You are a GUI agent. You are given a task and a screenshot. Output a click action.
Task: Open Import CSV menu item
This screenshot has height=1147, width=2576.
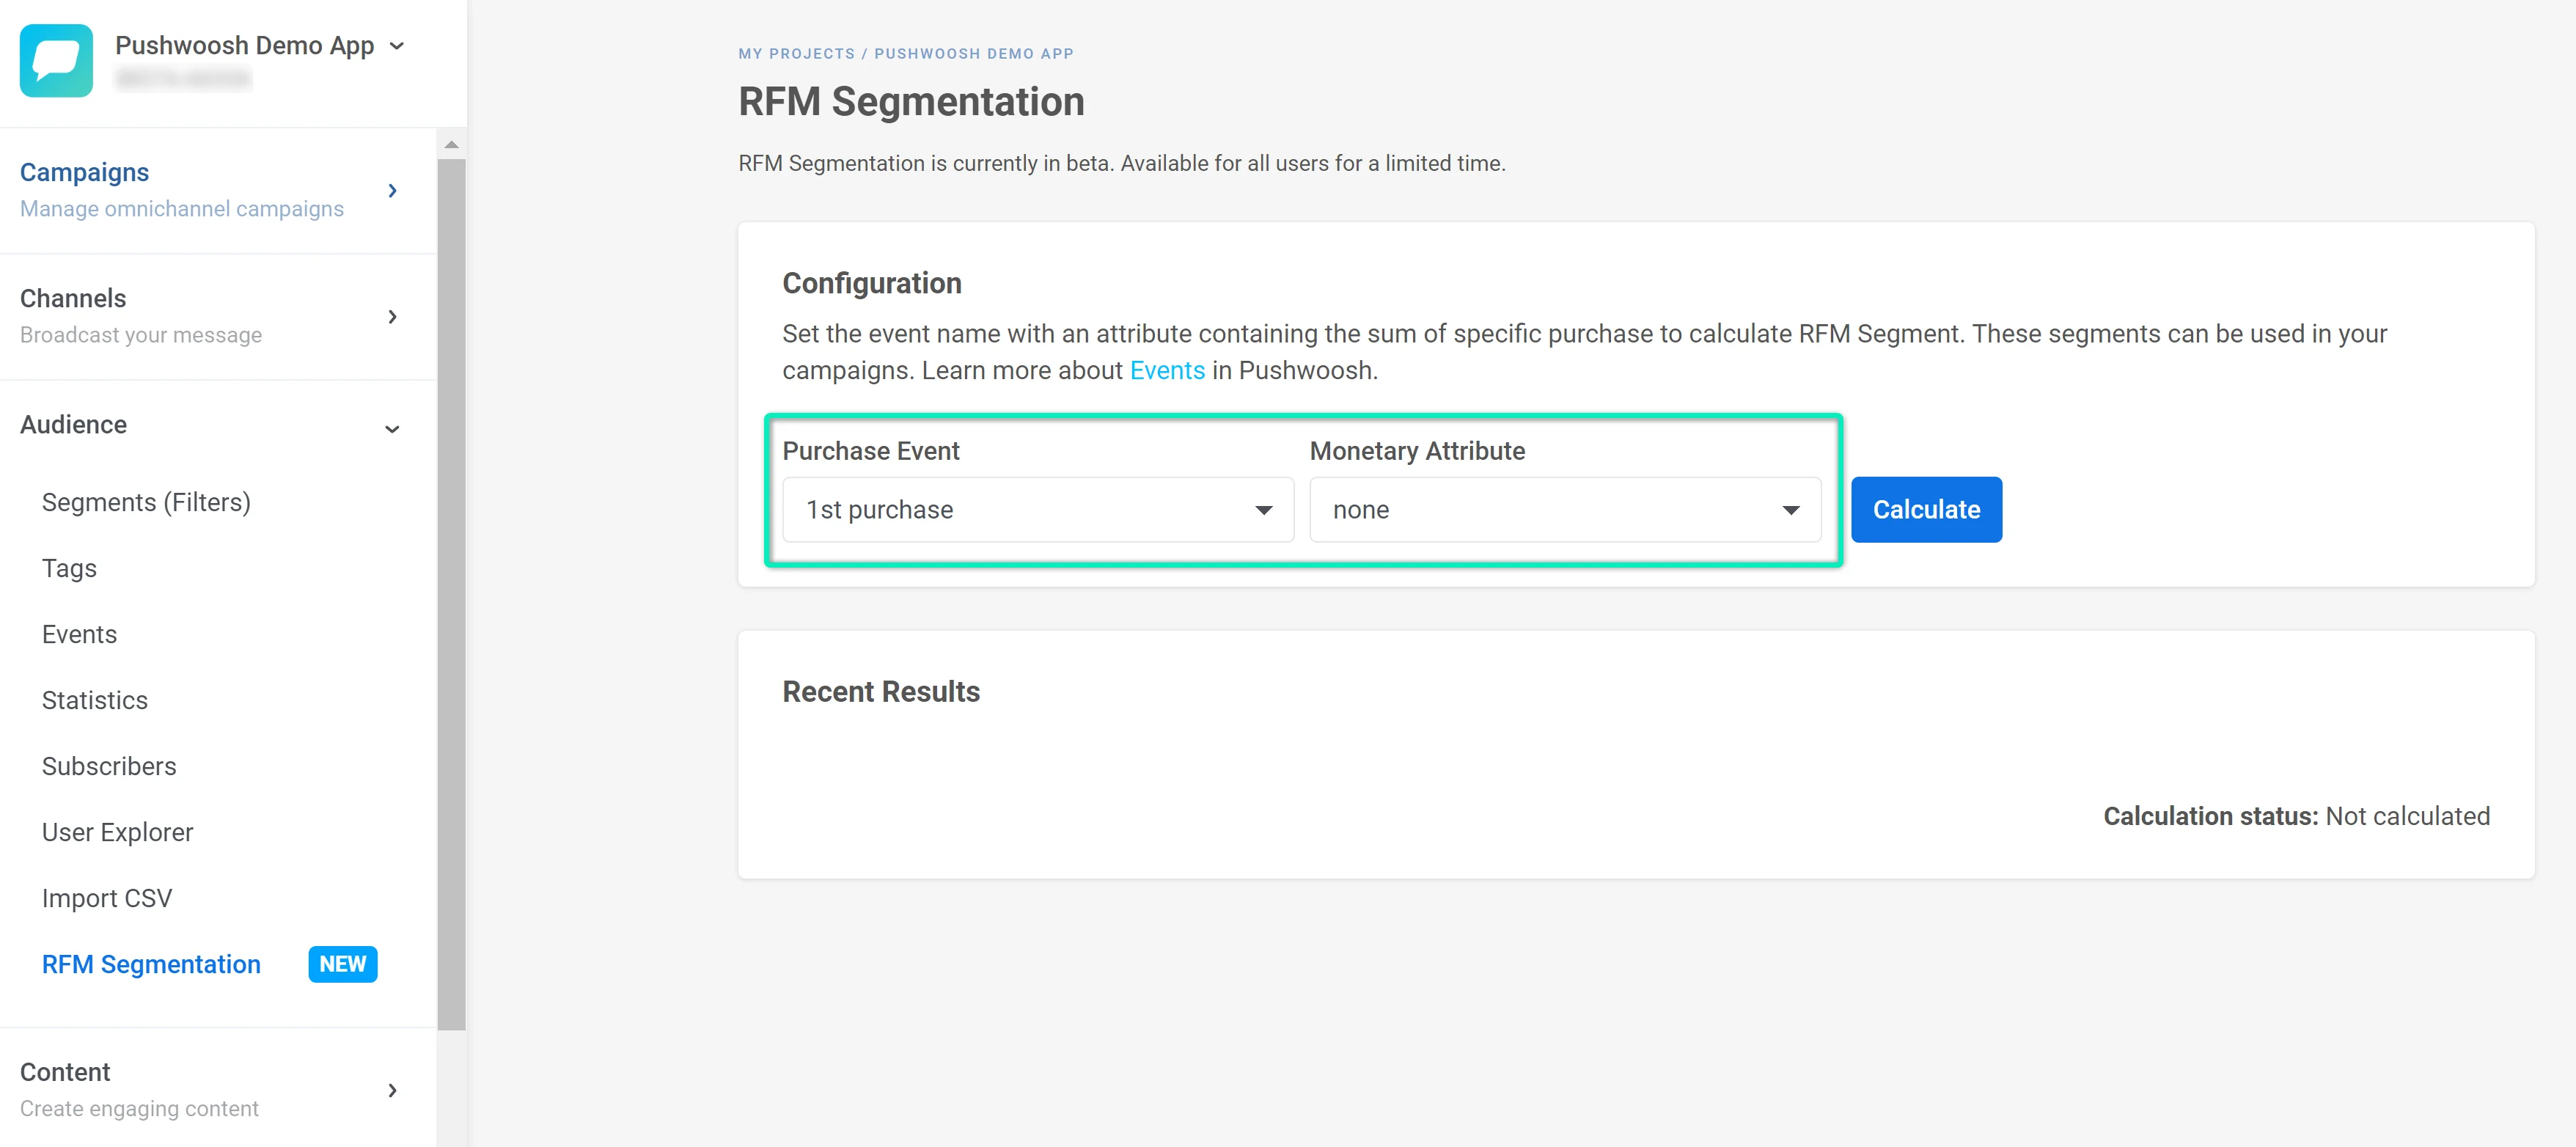107,898
